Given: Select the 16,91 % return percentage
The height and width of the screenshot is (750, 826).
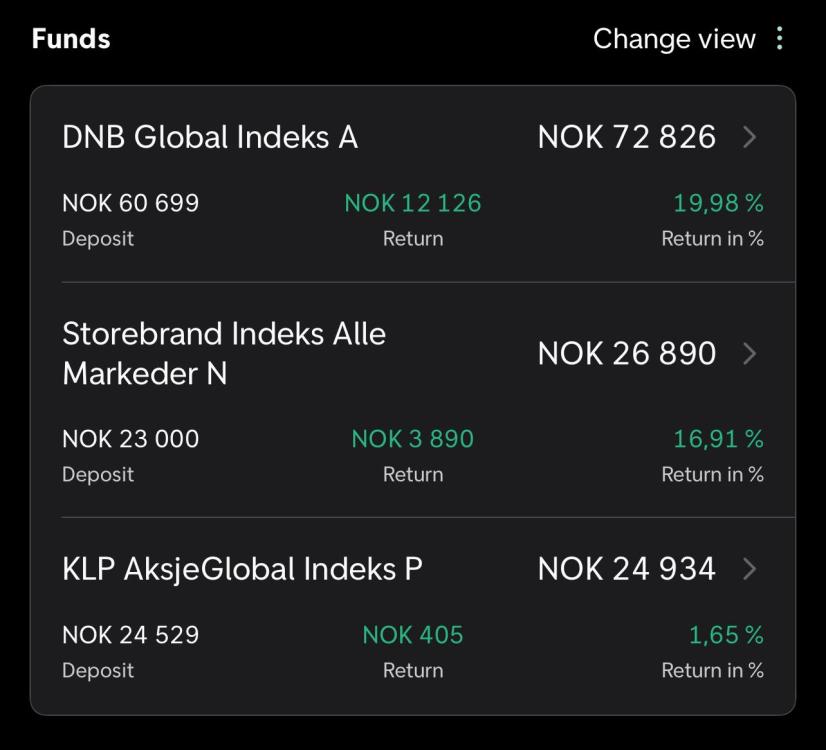Looking at the screenshot, I should [x=719, y=439].
